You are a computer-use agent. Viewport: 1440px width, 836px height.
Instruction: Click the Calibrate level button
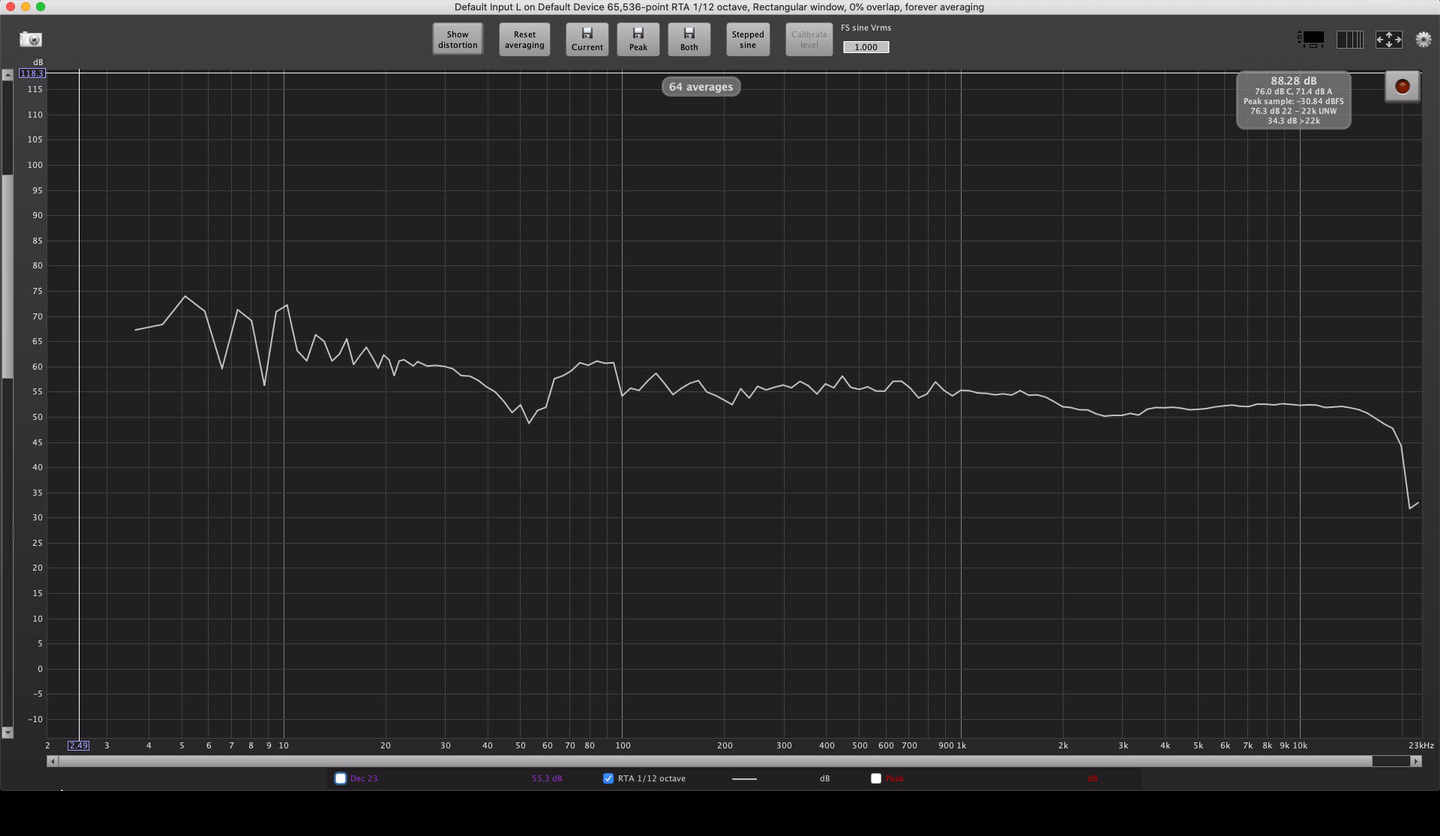tap(809, 40)
